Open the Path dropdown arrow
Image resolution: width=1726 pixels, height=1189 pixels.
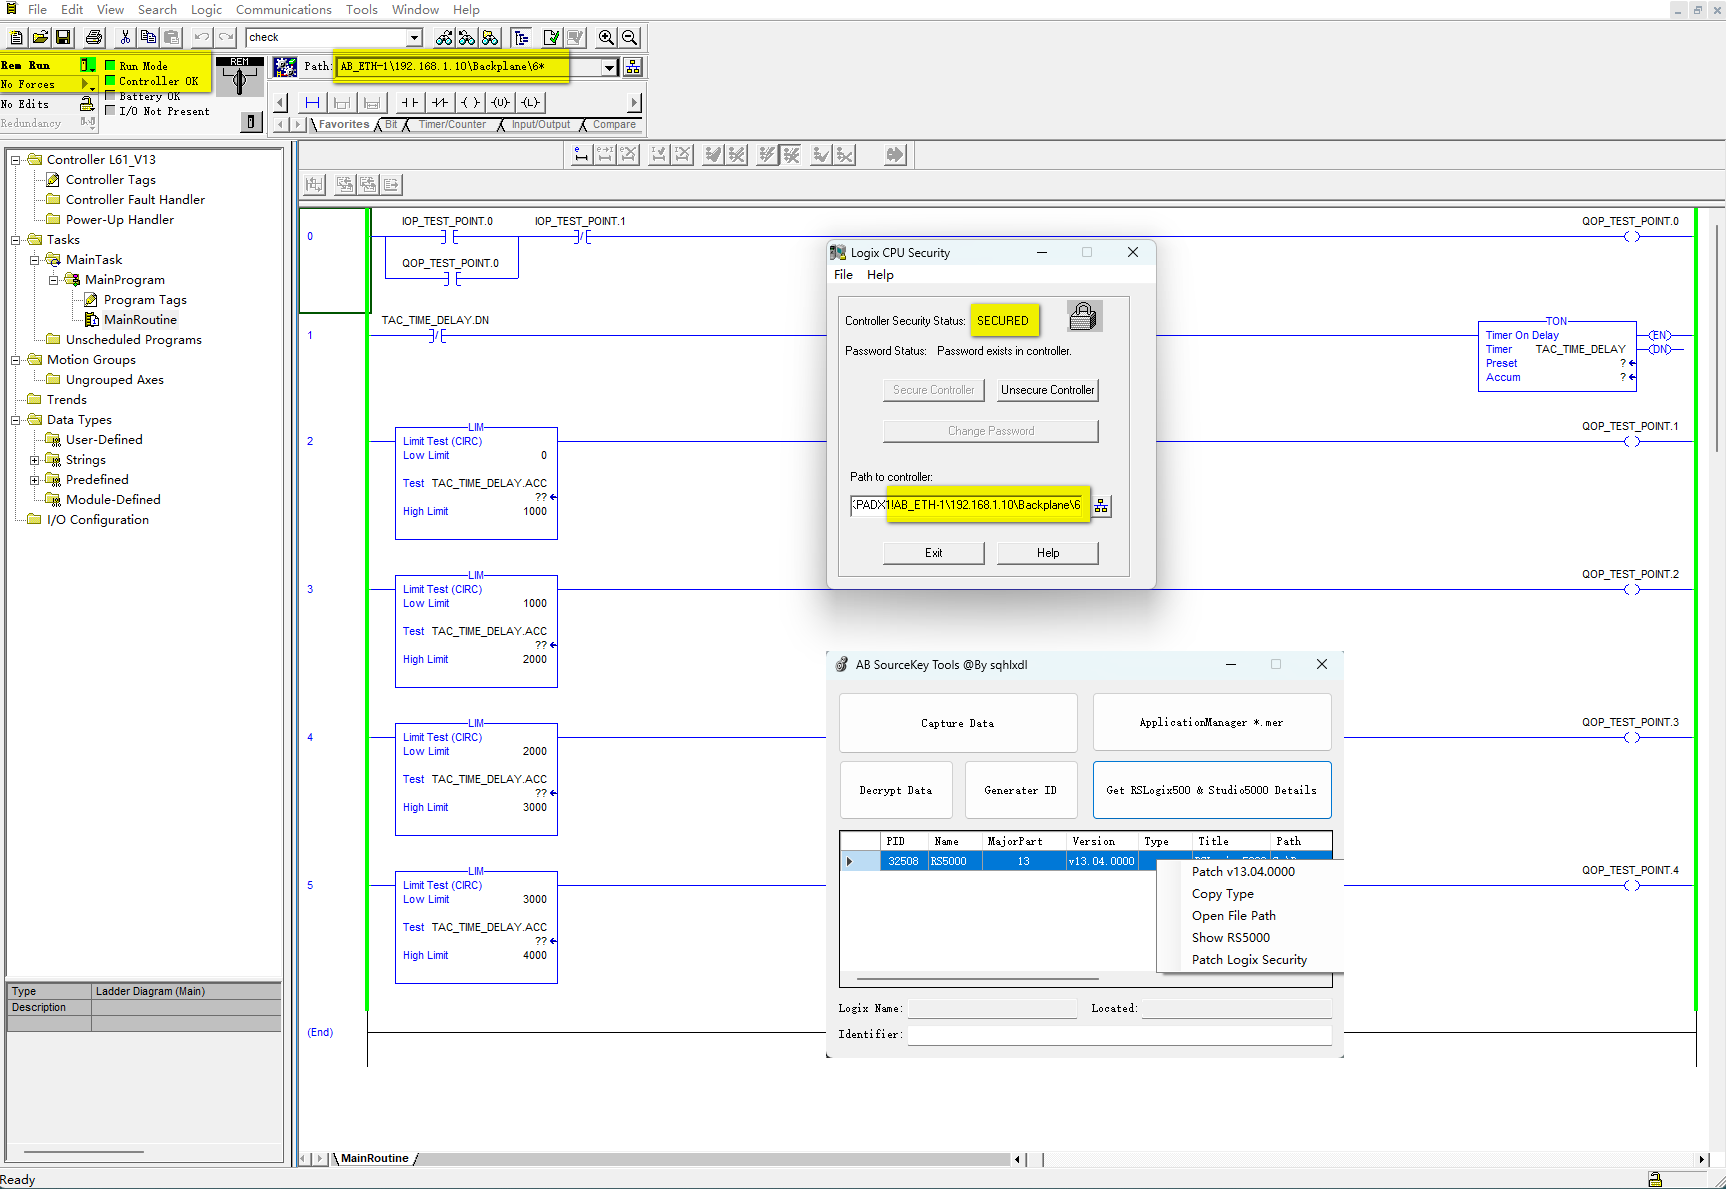609,67
